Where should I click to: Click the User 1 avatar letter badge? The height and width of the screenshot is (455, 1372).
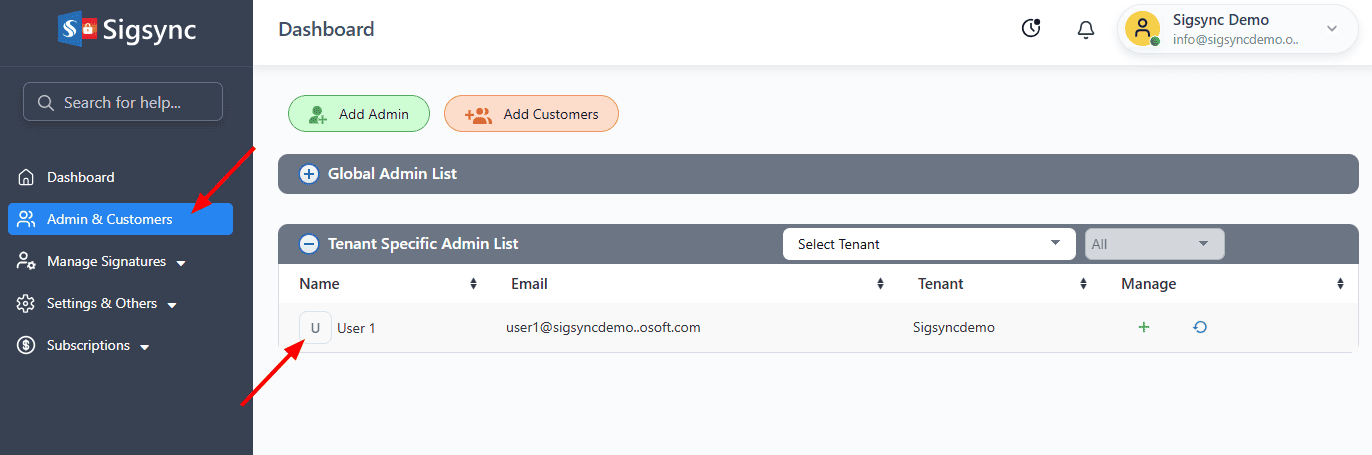click(315, 328)
